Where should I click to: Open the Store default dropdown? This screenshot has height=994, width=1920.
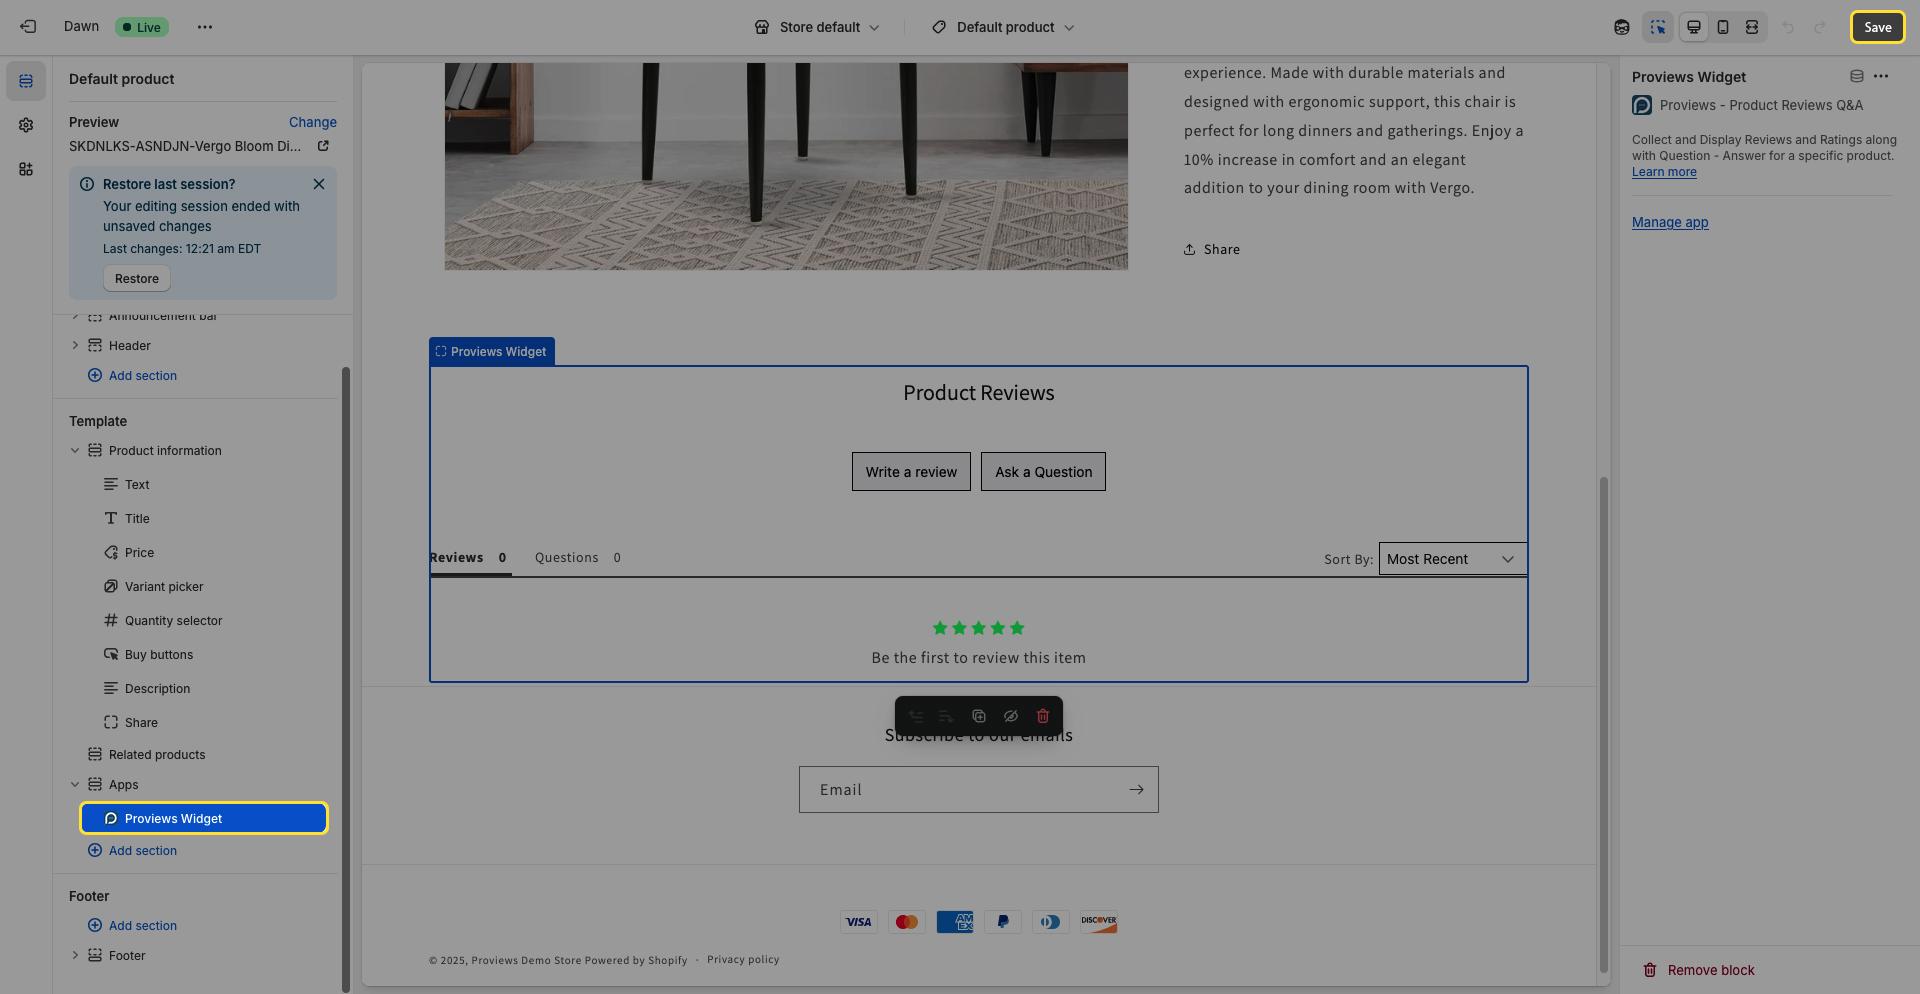(817, 27)
